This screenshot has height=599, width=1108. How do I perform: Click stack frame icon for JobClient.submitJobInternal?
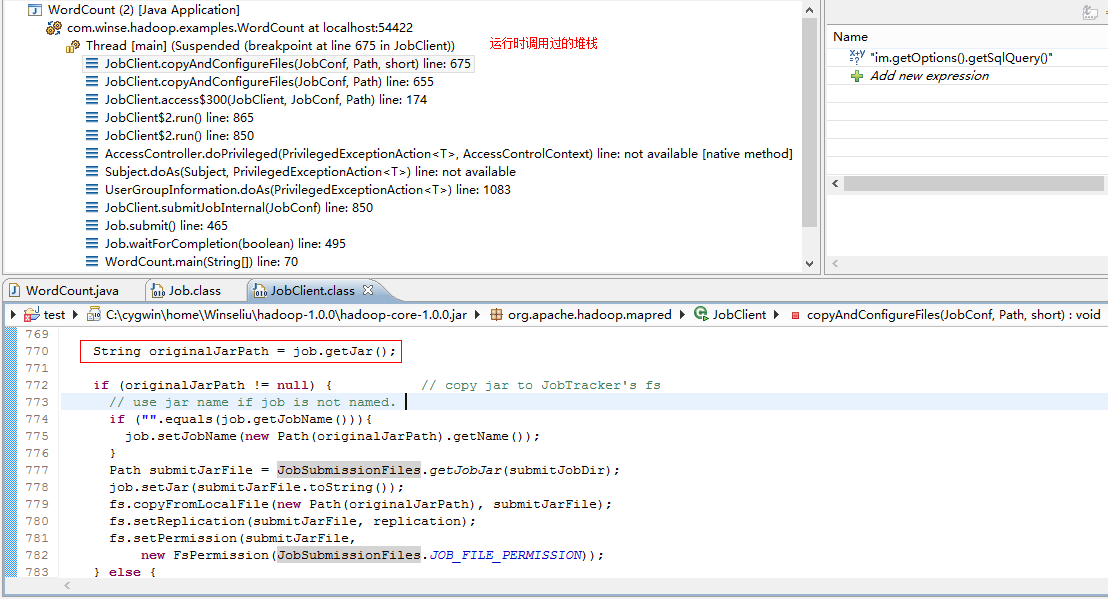[92, 208]
